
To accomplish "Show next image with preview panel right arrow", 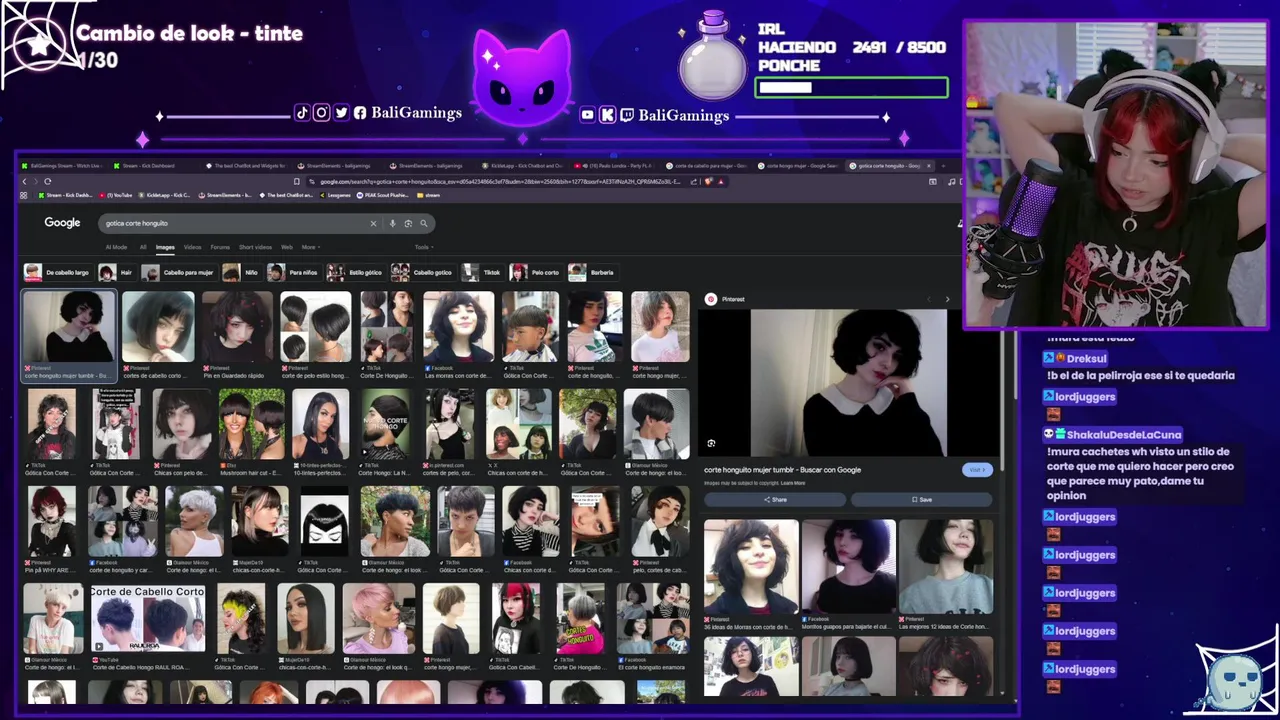I will pyautogui.click(x=947, y=299).
